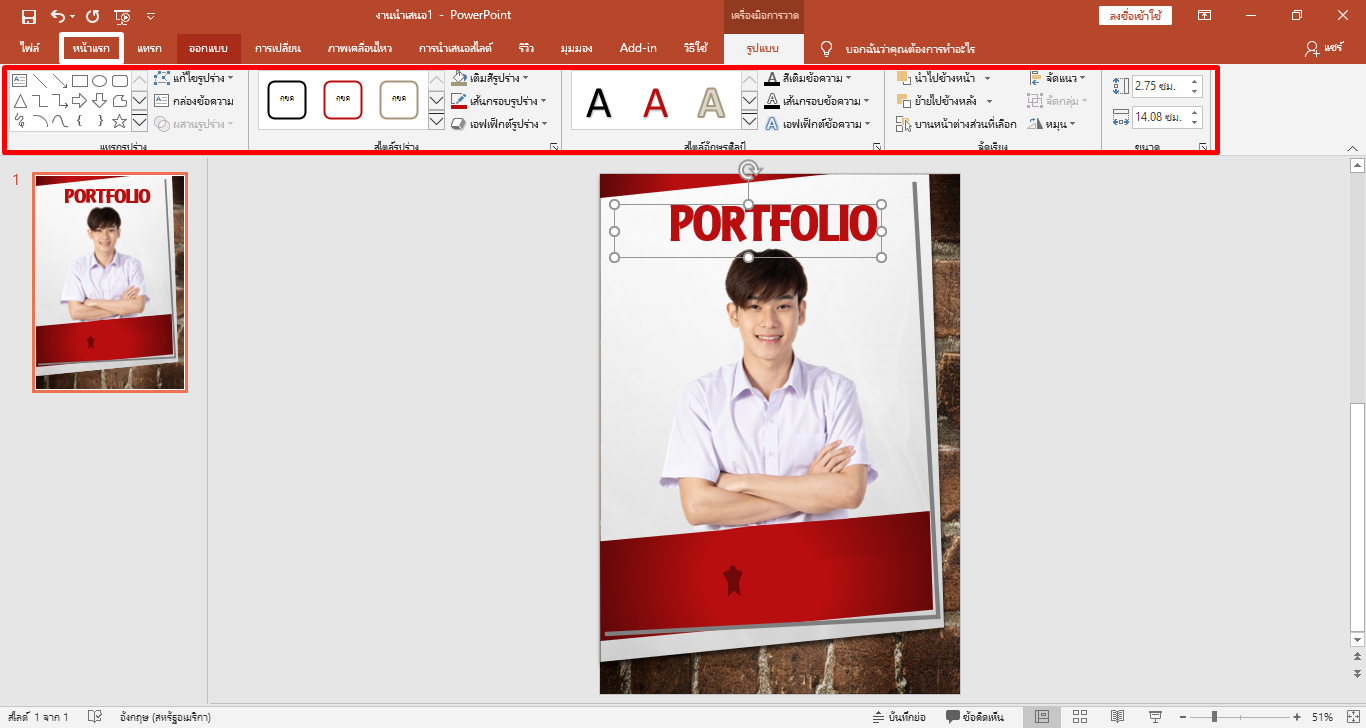Switch to Slide Sorter view in status bar
The image size is (1366, 728).
pos(1080,717)
